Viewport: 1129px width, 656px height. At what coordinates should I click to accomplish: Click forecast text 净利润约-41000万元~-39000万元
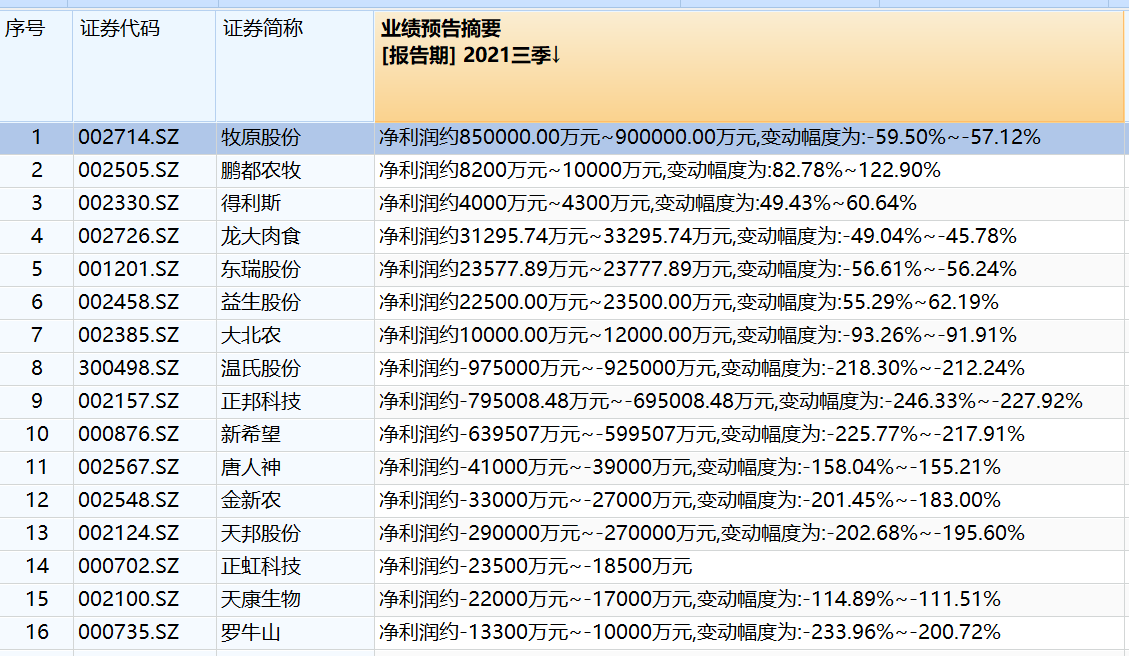coord(535,467)
